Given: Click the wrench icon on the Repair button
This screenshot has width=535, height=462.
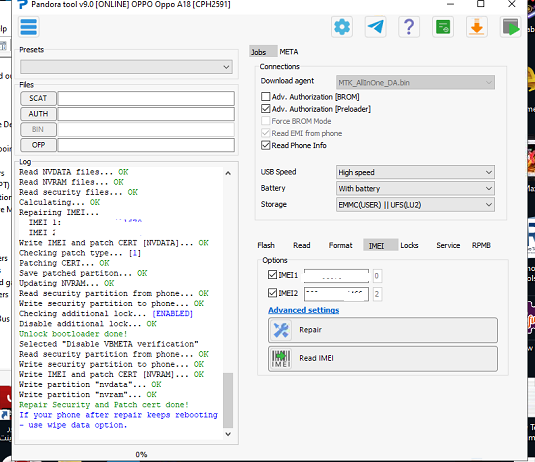Looking at the screenshot, I should click(281, 330).
